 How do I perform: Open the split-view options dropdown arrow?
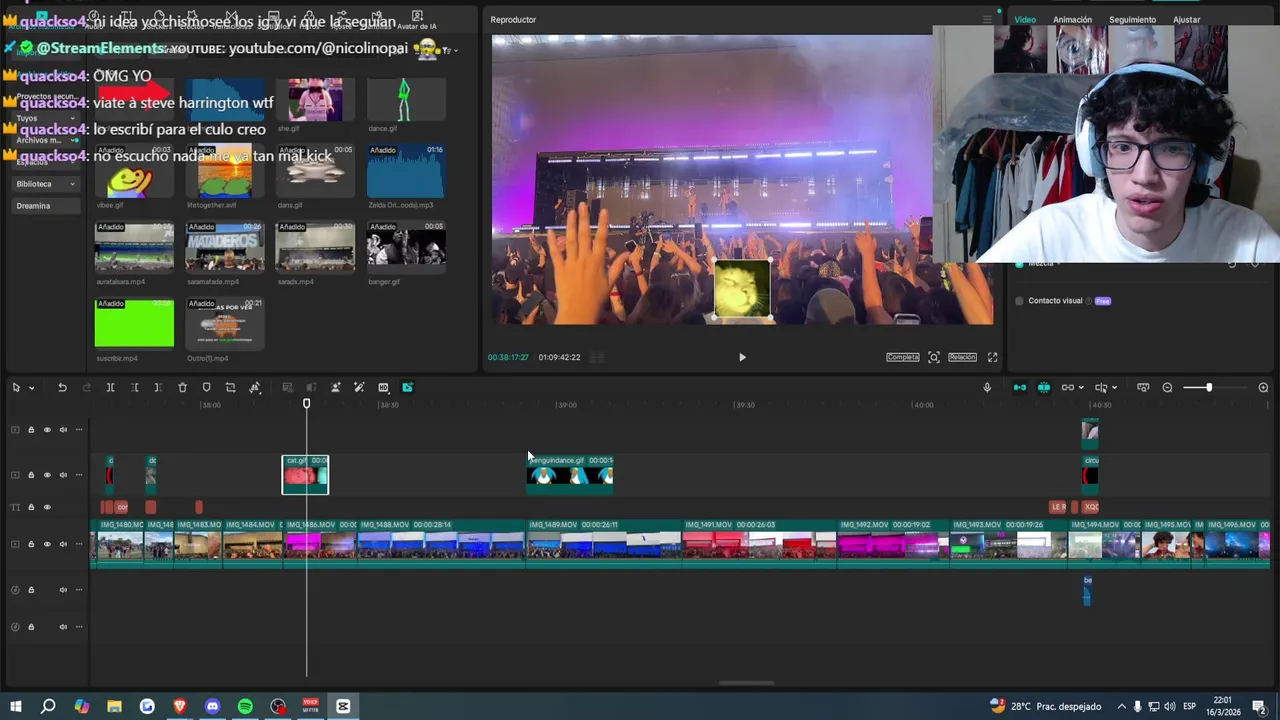tap(1114, 388)
